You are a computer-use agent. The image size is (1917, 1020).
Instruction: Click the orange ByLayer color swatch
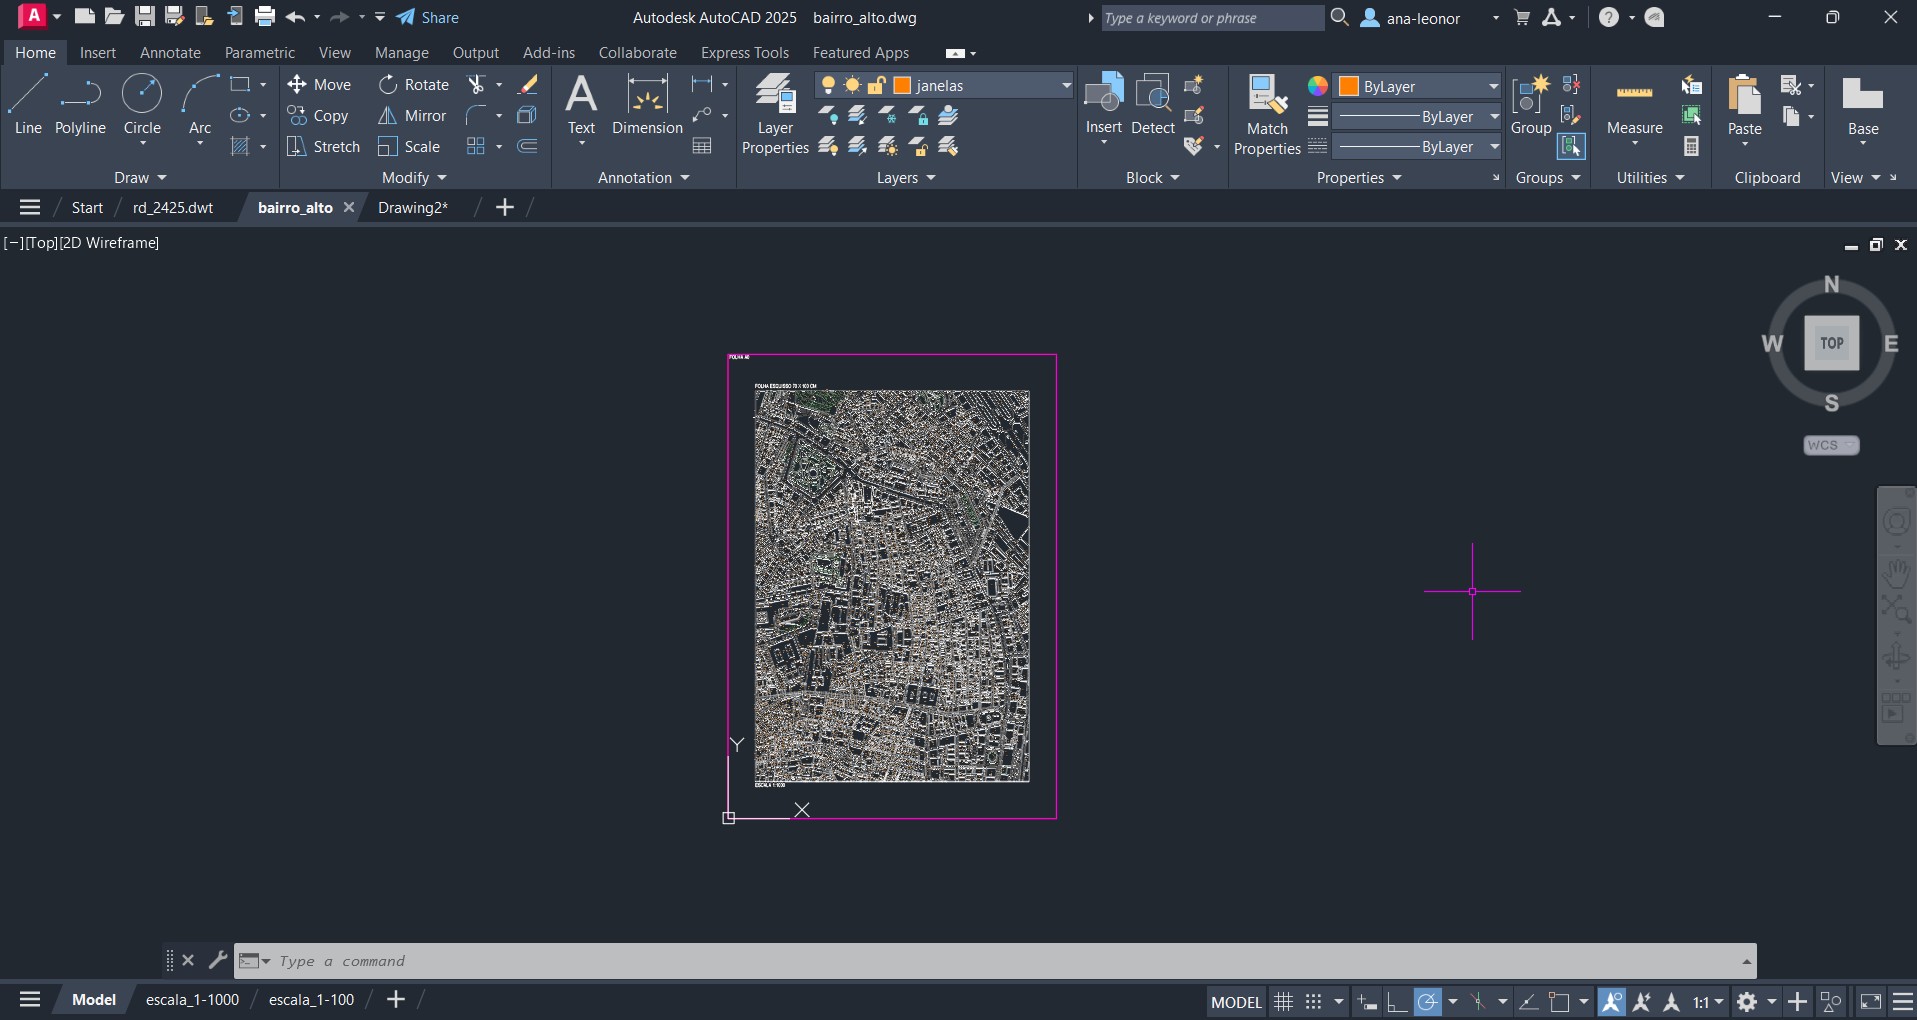(1349, 86)
